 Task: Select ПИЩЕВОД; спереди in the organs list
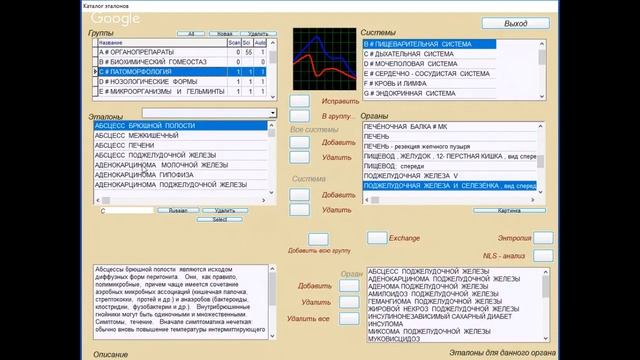click(x=449, y=166)
